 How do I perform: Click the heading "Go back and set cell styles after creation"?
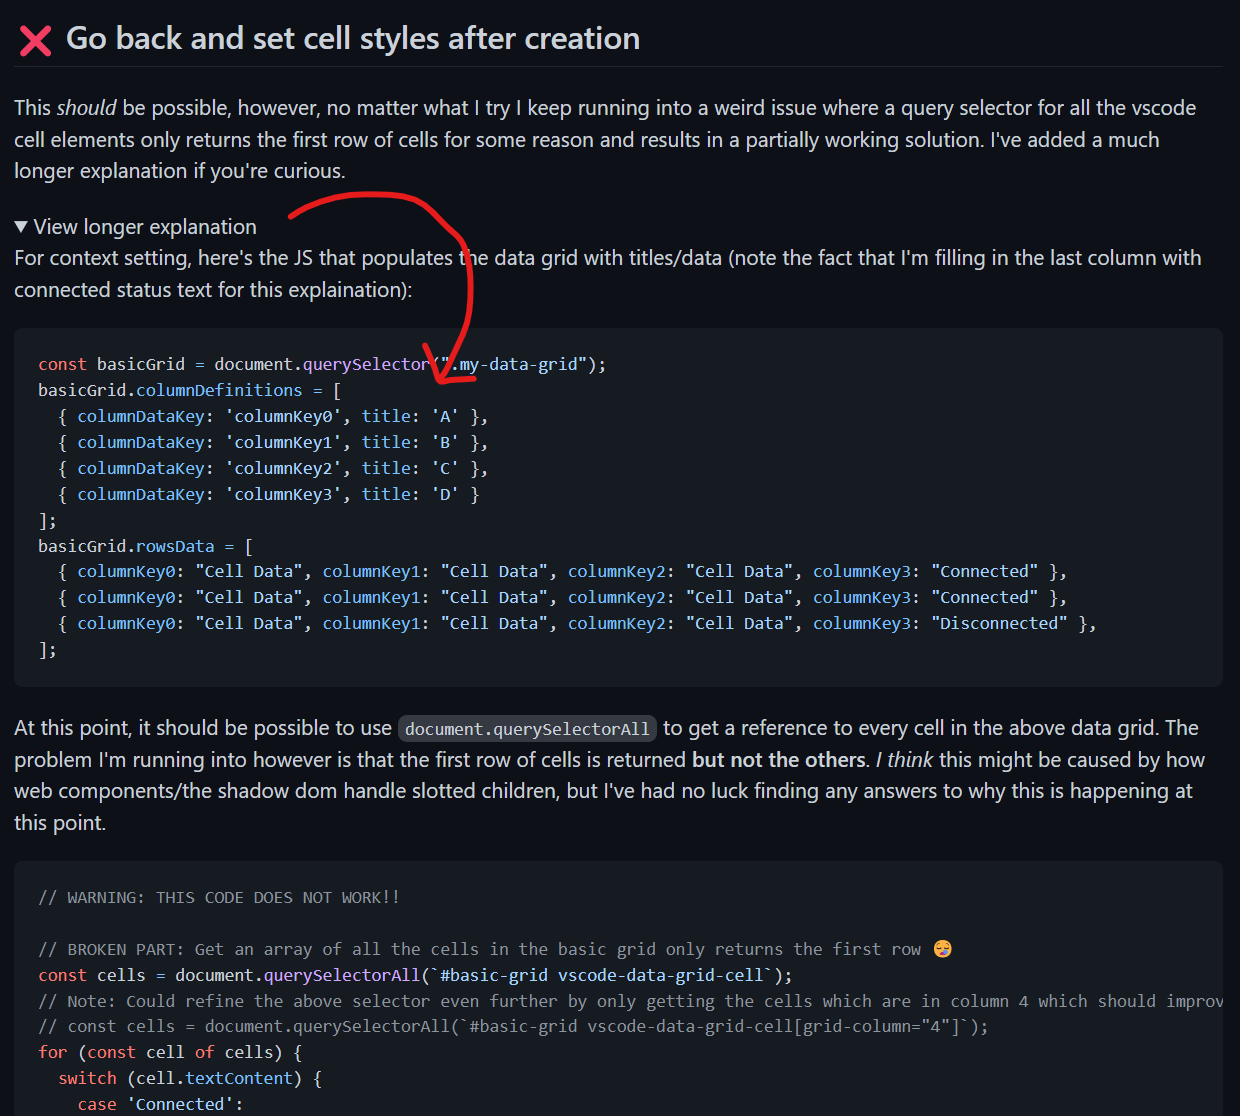353,38
